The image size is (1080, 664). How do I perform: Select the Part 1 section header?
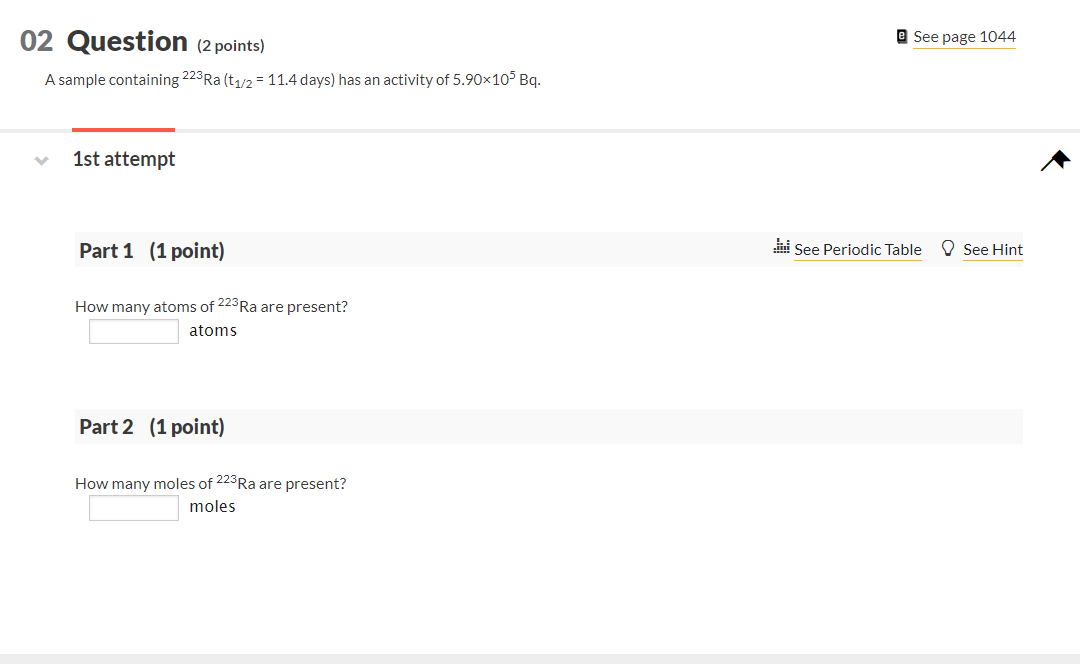[x=106, y=250]
